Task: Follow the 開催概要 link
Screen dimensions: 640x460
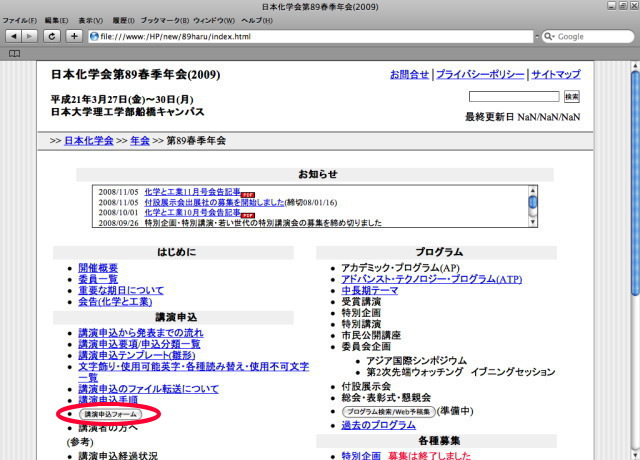Action: pos(98,268)
